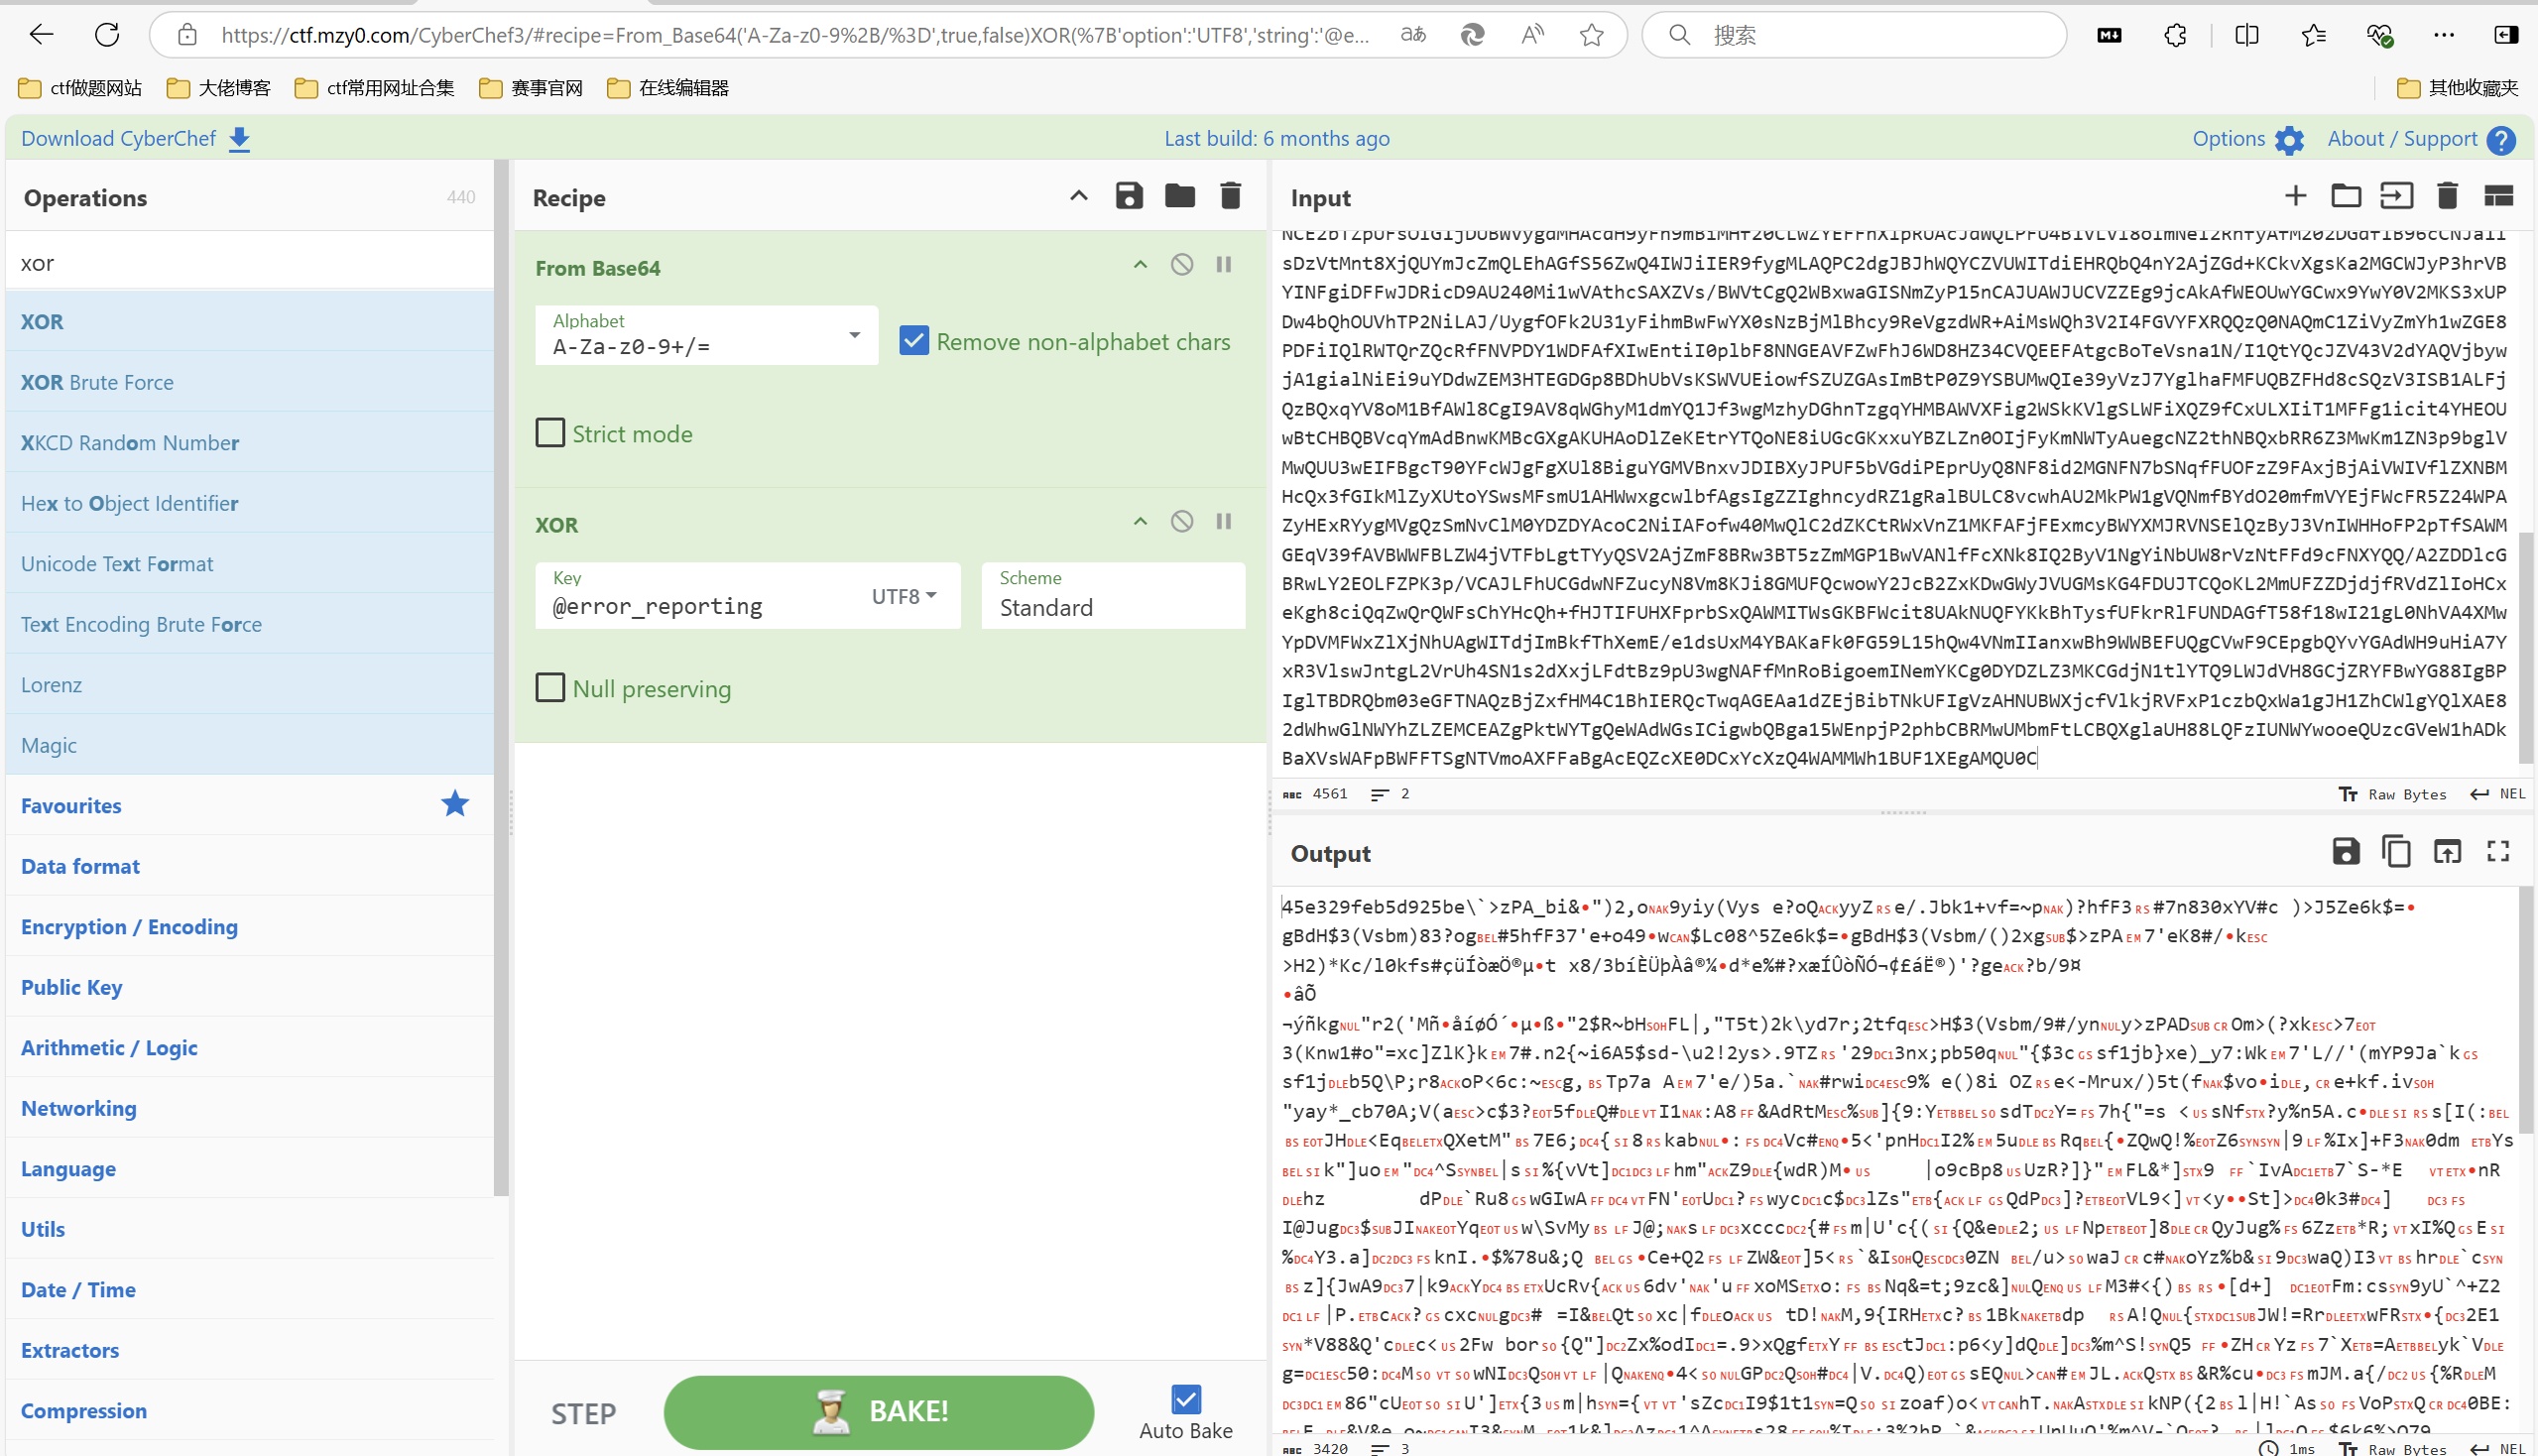Expand the Public Key category
Viewport: 2538px width, 1456px height.
point(250,987)
